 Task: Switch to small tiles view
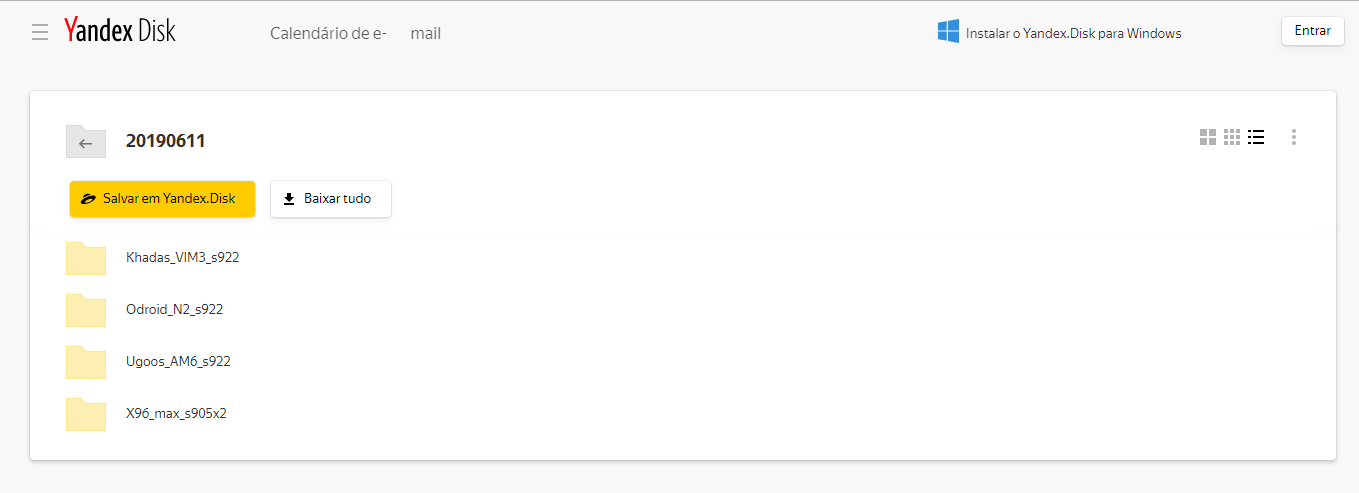coord(1232,137)
